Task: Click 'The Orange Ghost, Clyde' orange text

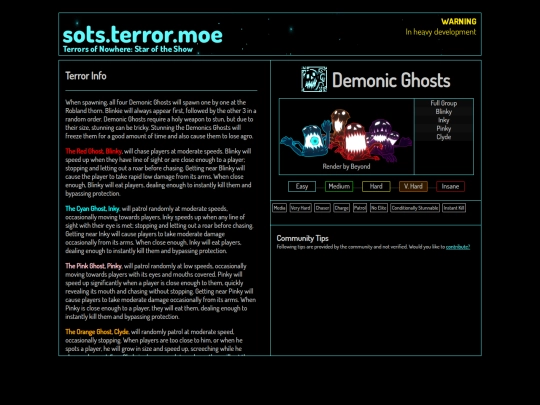Action: pyautogui.click(x=97, y=332)
